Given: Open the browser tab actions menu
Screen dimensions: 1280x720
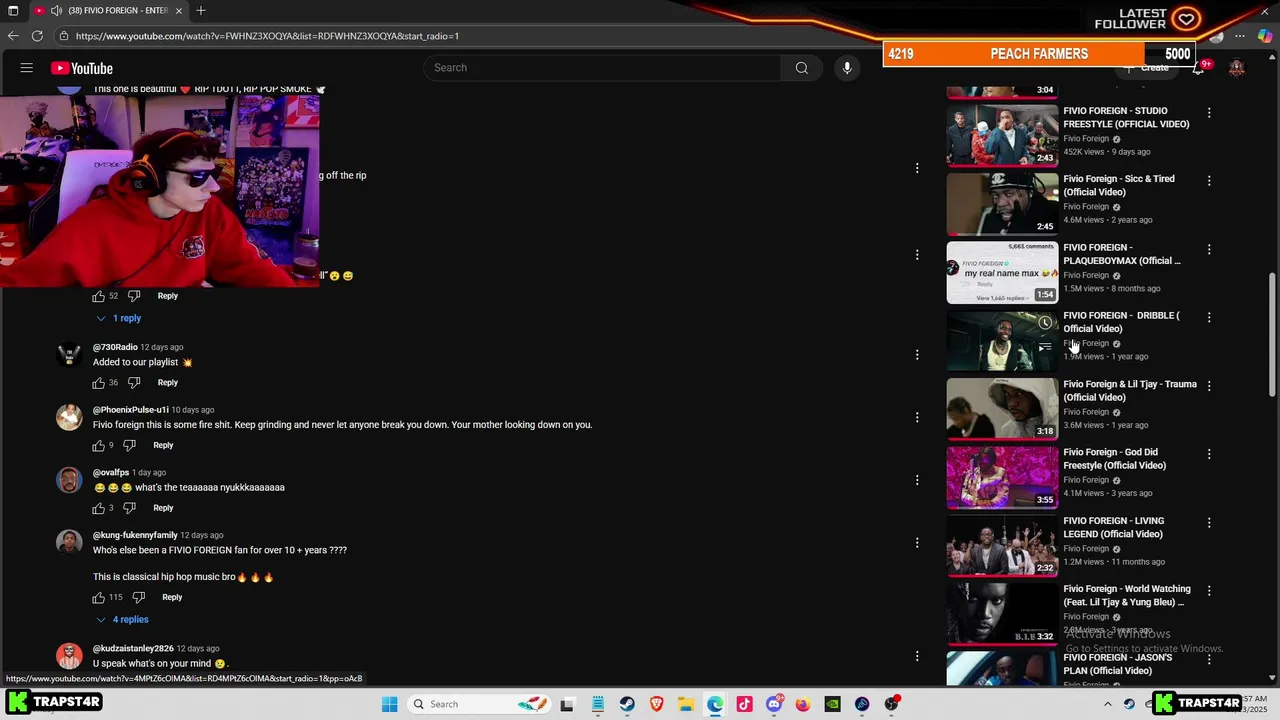Looking at the screenshot, I should click(13, 10).
